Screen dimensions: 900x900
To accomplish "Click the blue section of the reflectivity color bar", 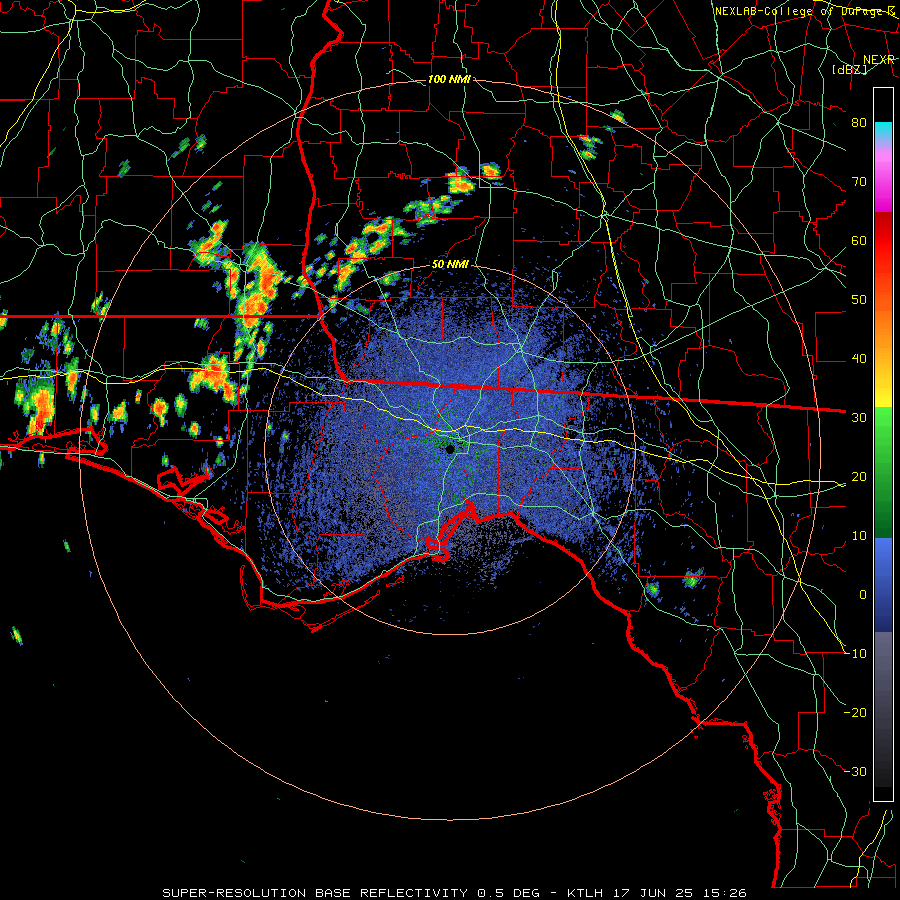I will click(883, 584).
